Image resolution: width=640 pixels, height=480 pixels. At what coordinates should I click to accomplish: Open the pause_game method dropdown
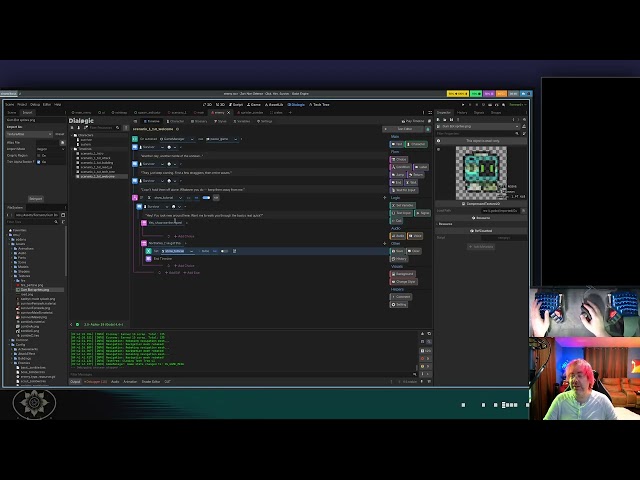[x=221, y=139]
